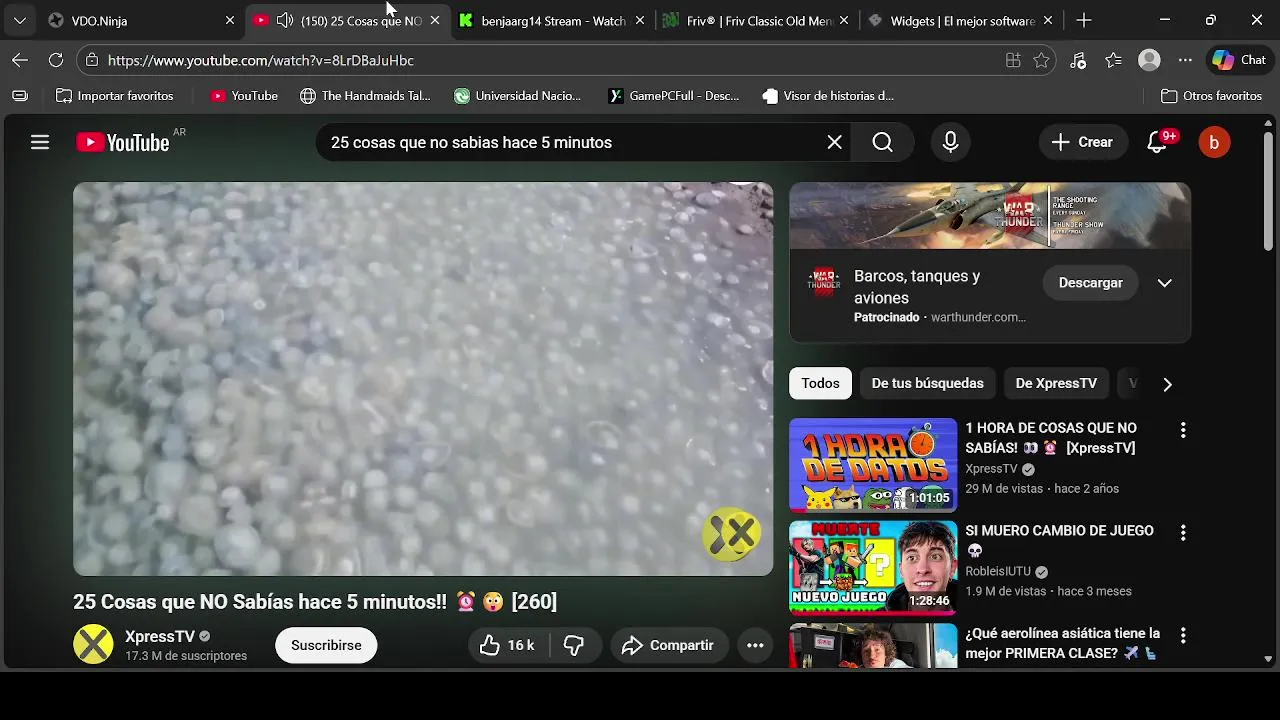
Task: Open GamePCFull bookmark
Action: [673, 96]
